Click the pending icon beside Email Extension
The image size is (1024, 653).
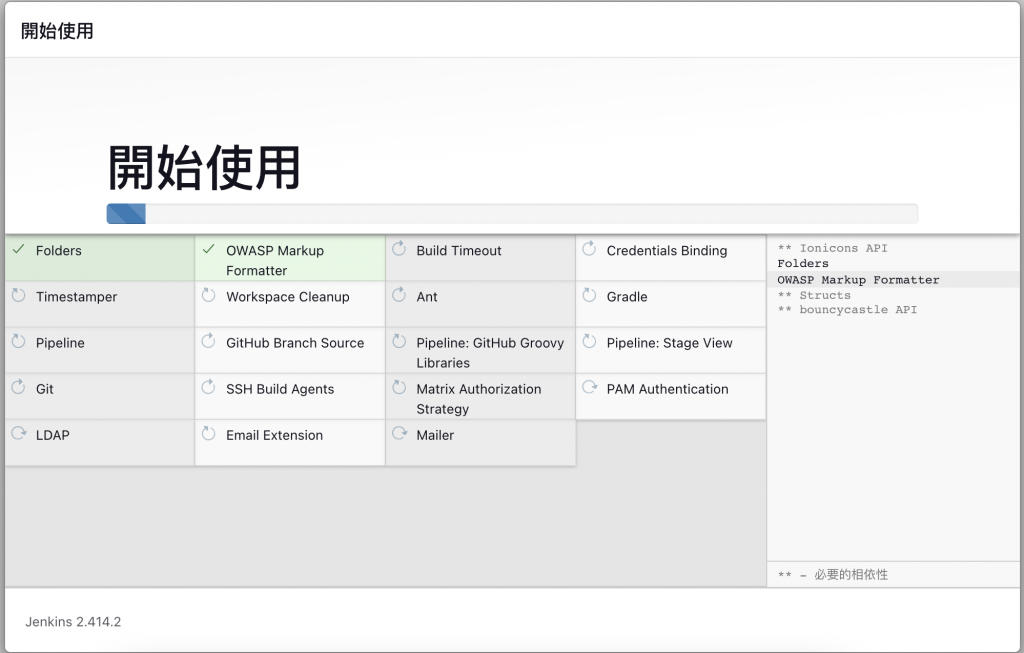click(209, 434)
